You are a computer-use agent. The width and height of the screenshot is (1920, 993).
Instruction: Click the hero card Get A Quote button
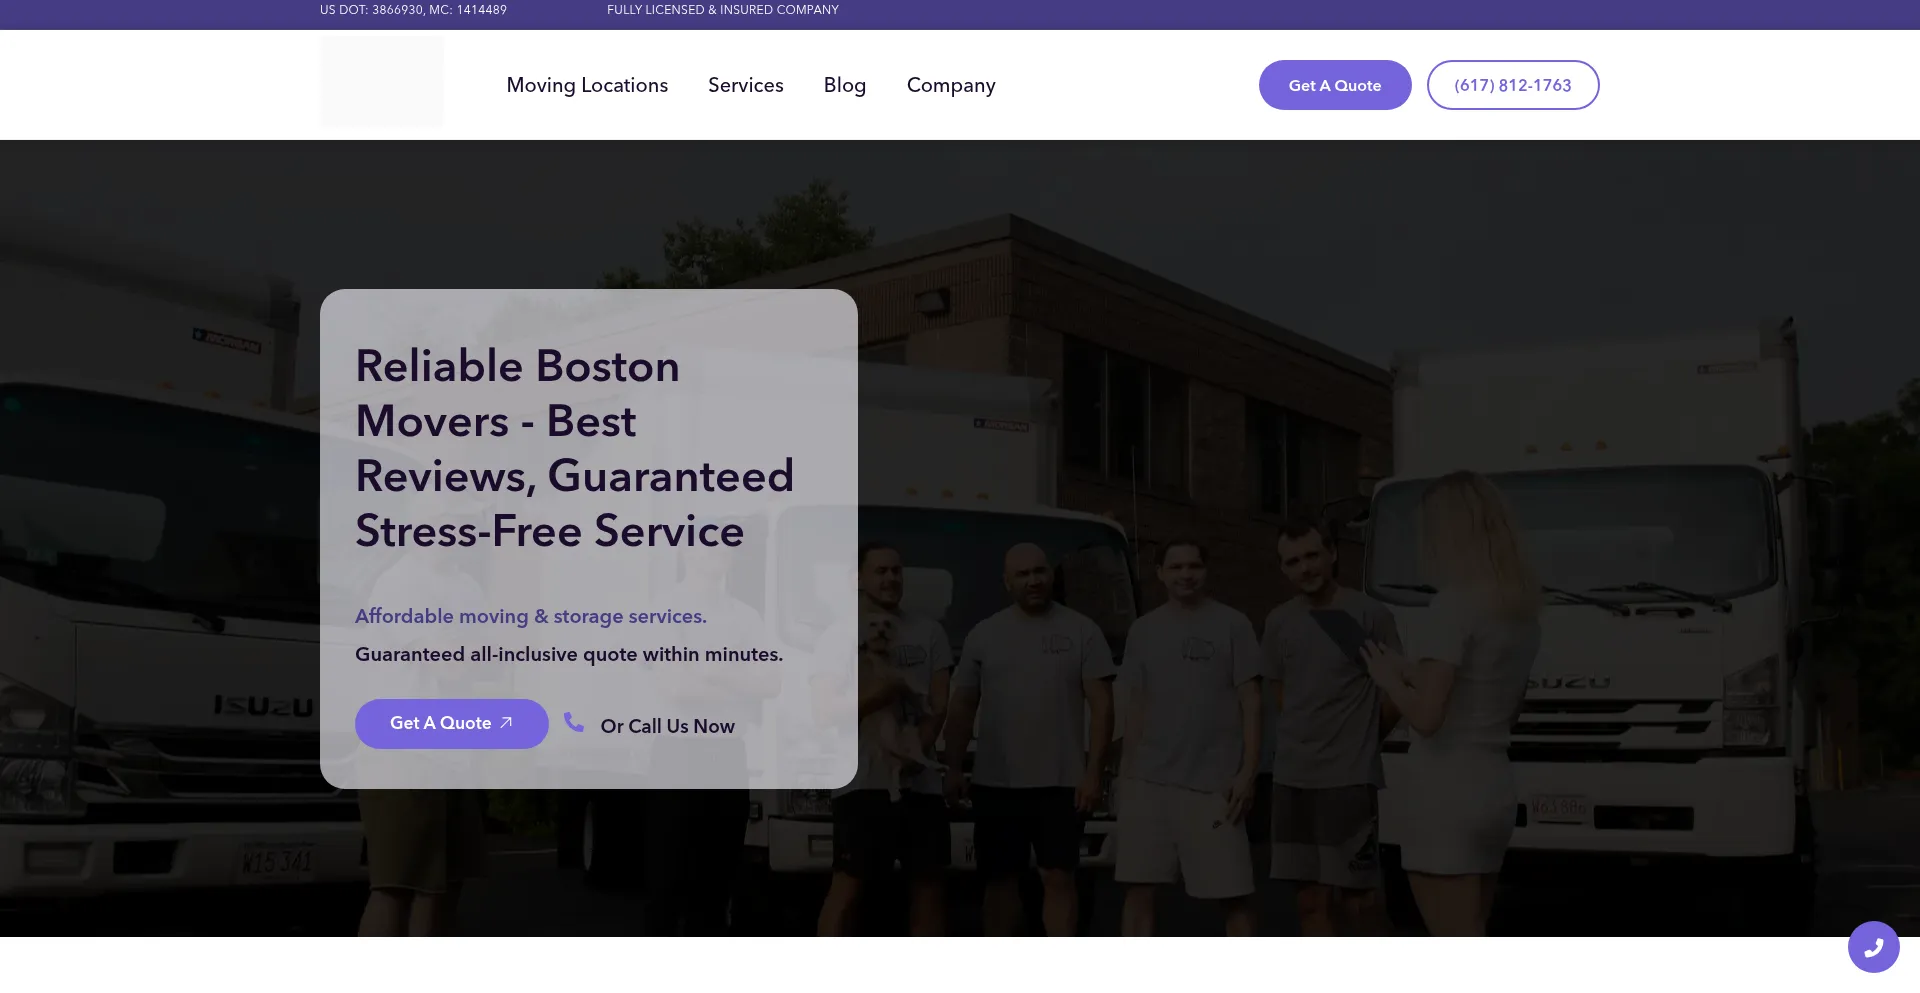coord(451,723)
